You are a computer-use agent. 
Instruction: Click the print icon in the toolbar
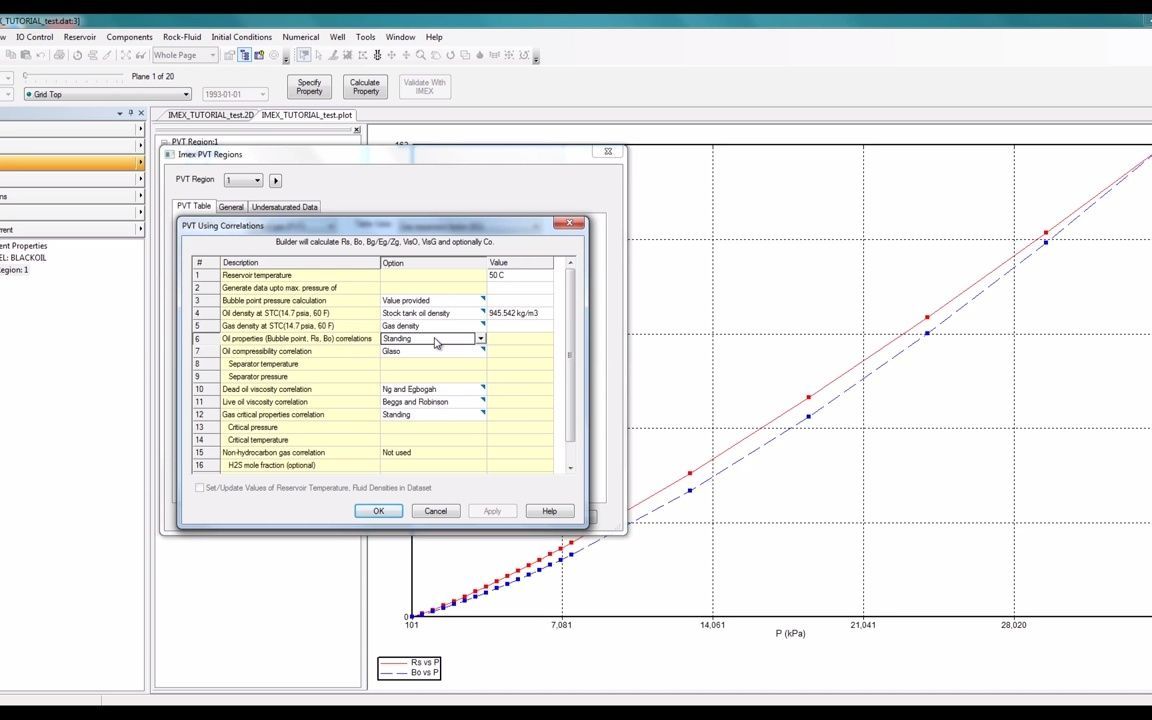pyautogui.click(x=60, y=55)
